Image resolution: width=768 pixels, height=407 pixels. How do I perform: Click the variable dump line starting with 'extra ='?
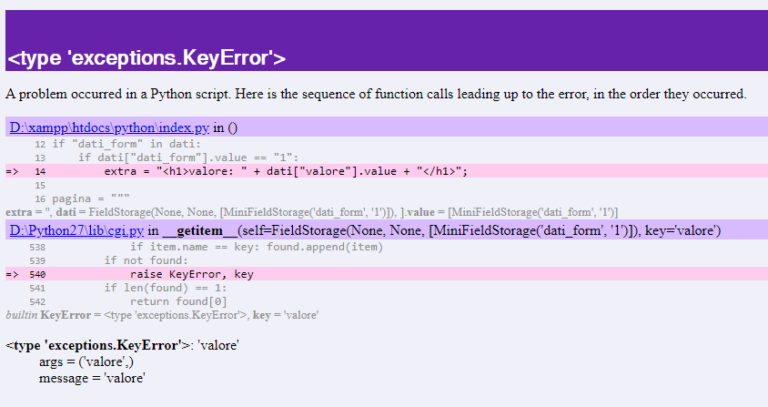coord(310,212)
